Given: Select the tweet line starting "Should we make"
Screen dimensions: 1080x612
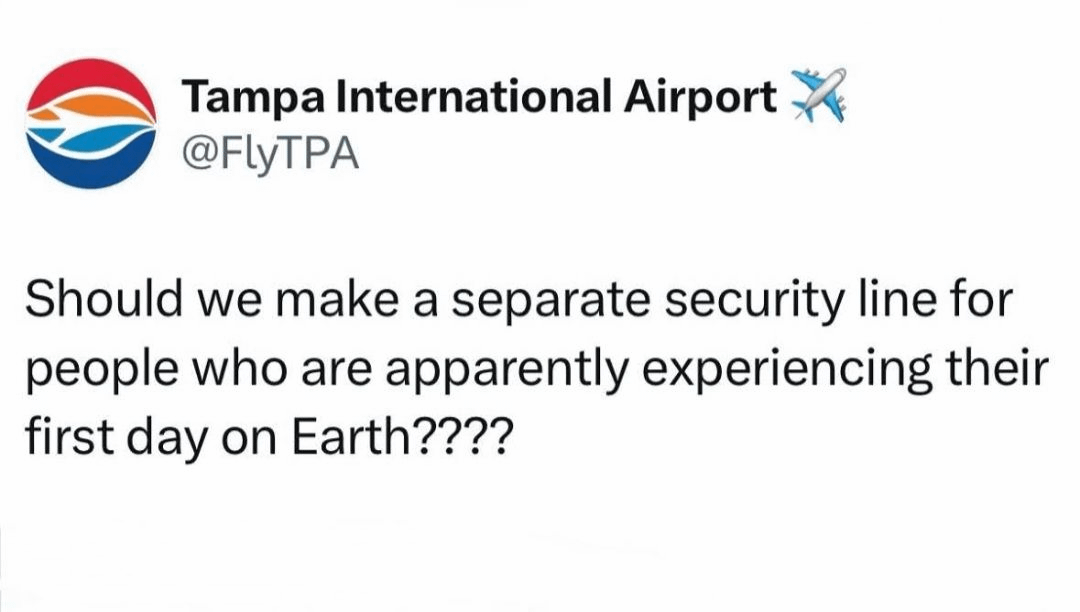Looking at the screenshot, I should (x=519, y=300).
